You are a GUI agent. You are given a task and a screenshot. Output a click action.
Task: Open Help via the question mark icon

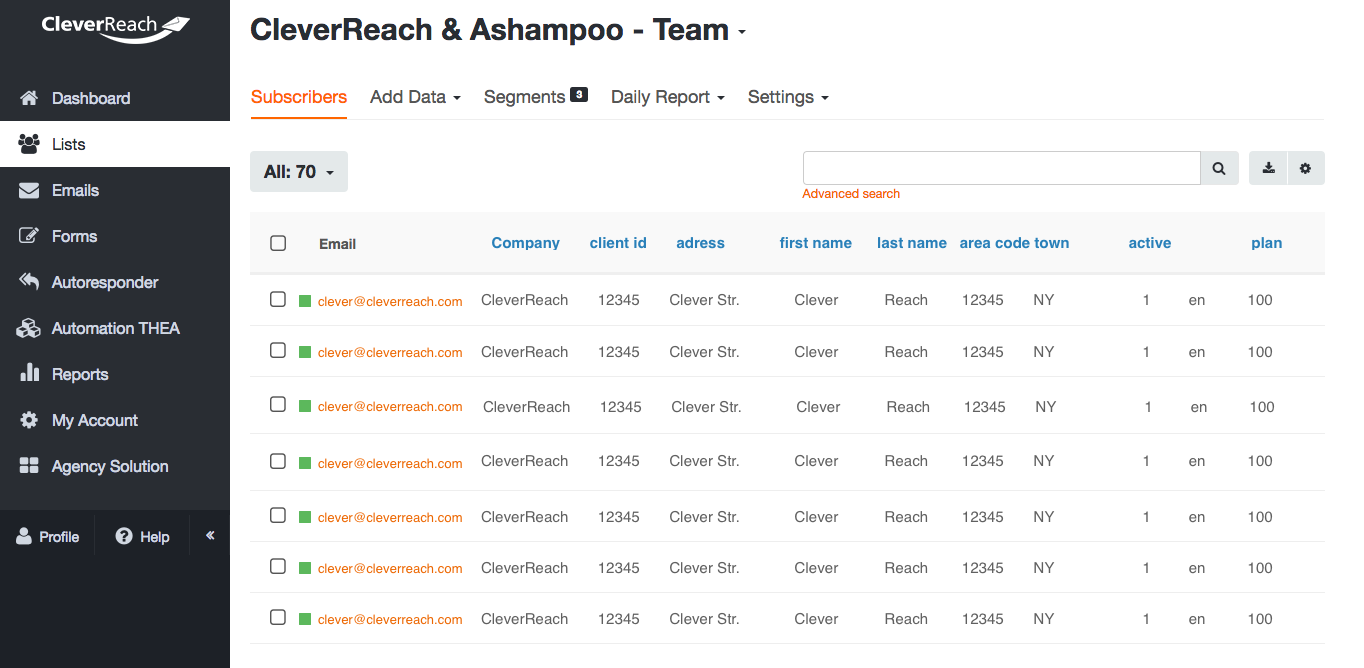124,537
